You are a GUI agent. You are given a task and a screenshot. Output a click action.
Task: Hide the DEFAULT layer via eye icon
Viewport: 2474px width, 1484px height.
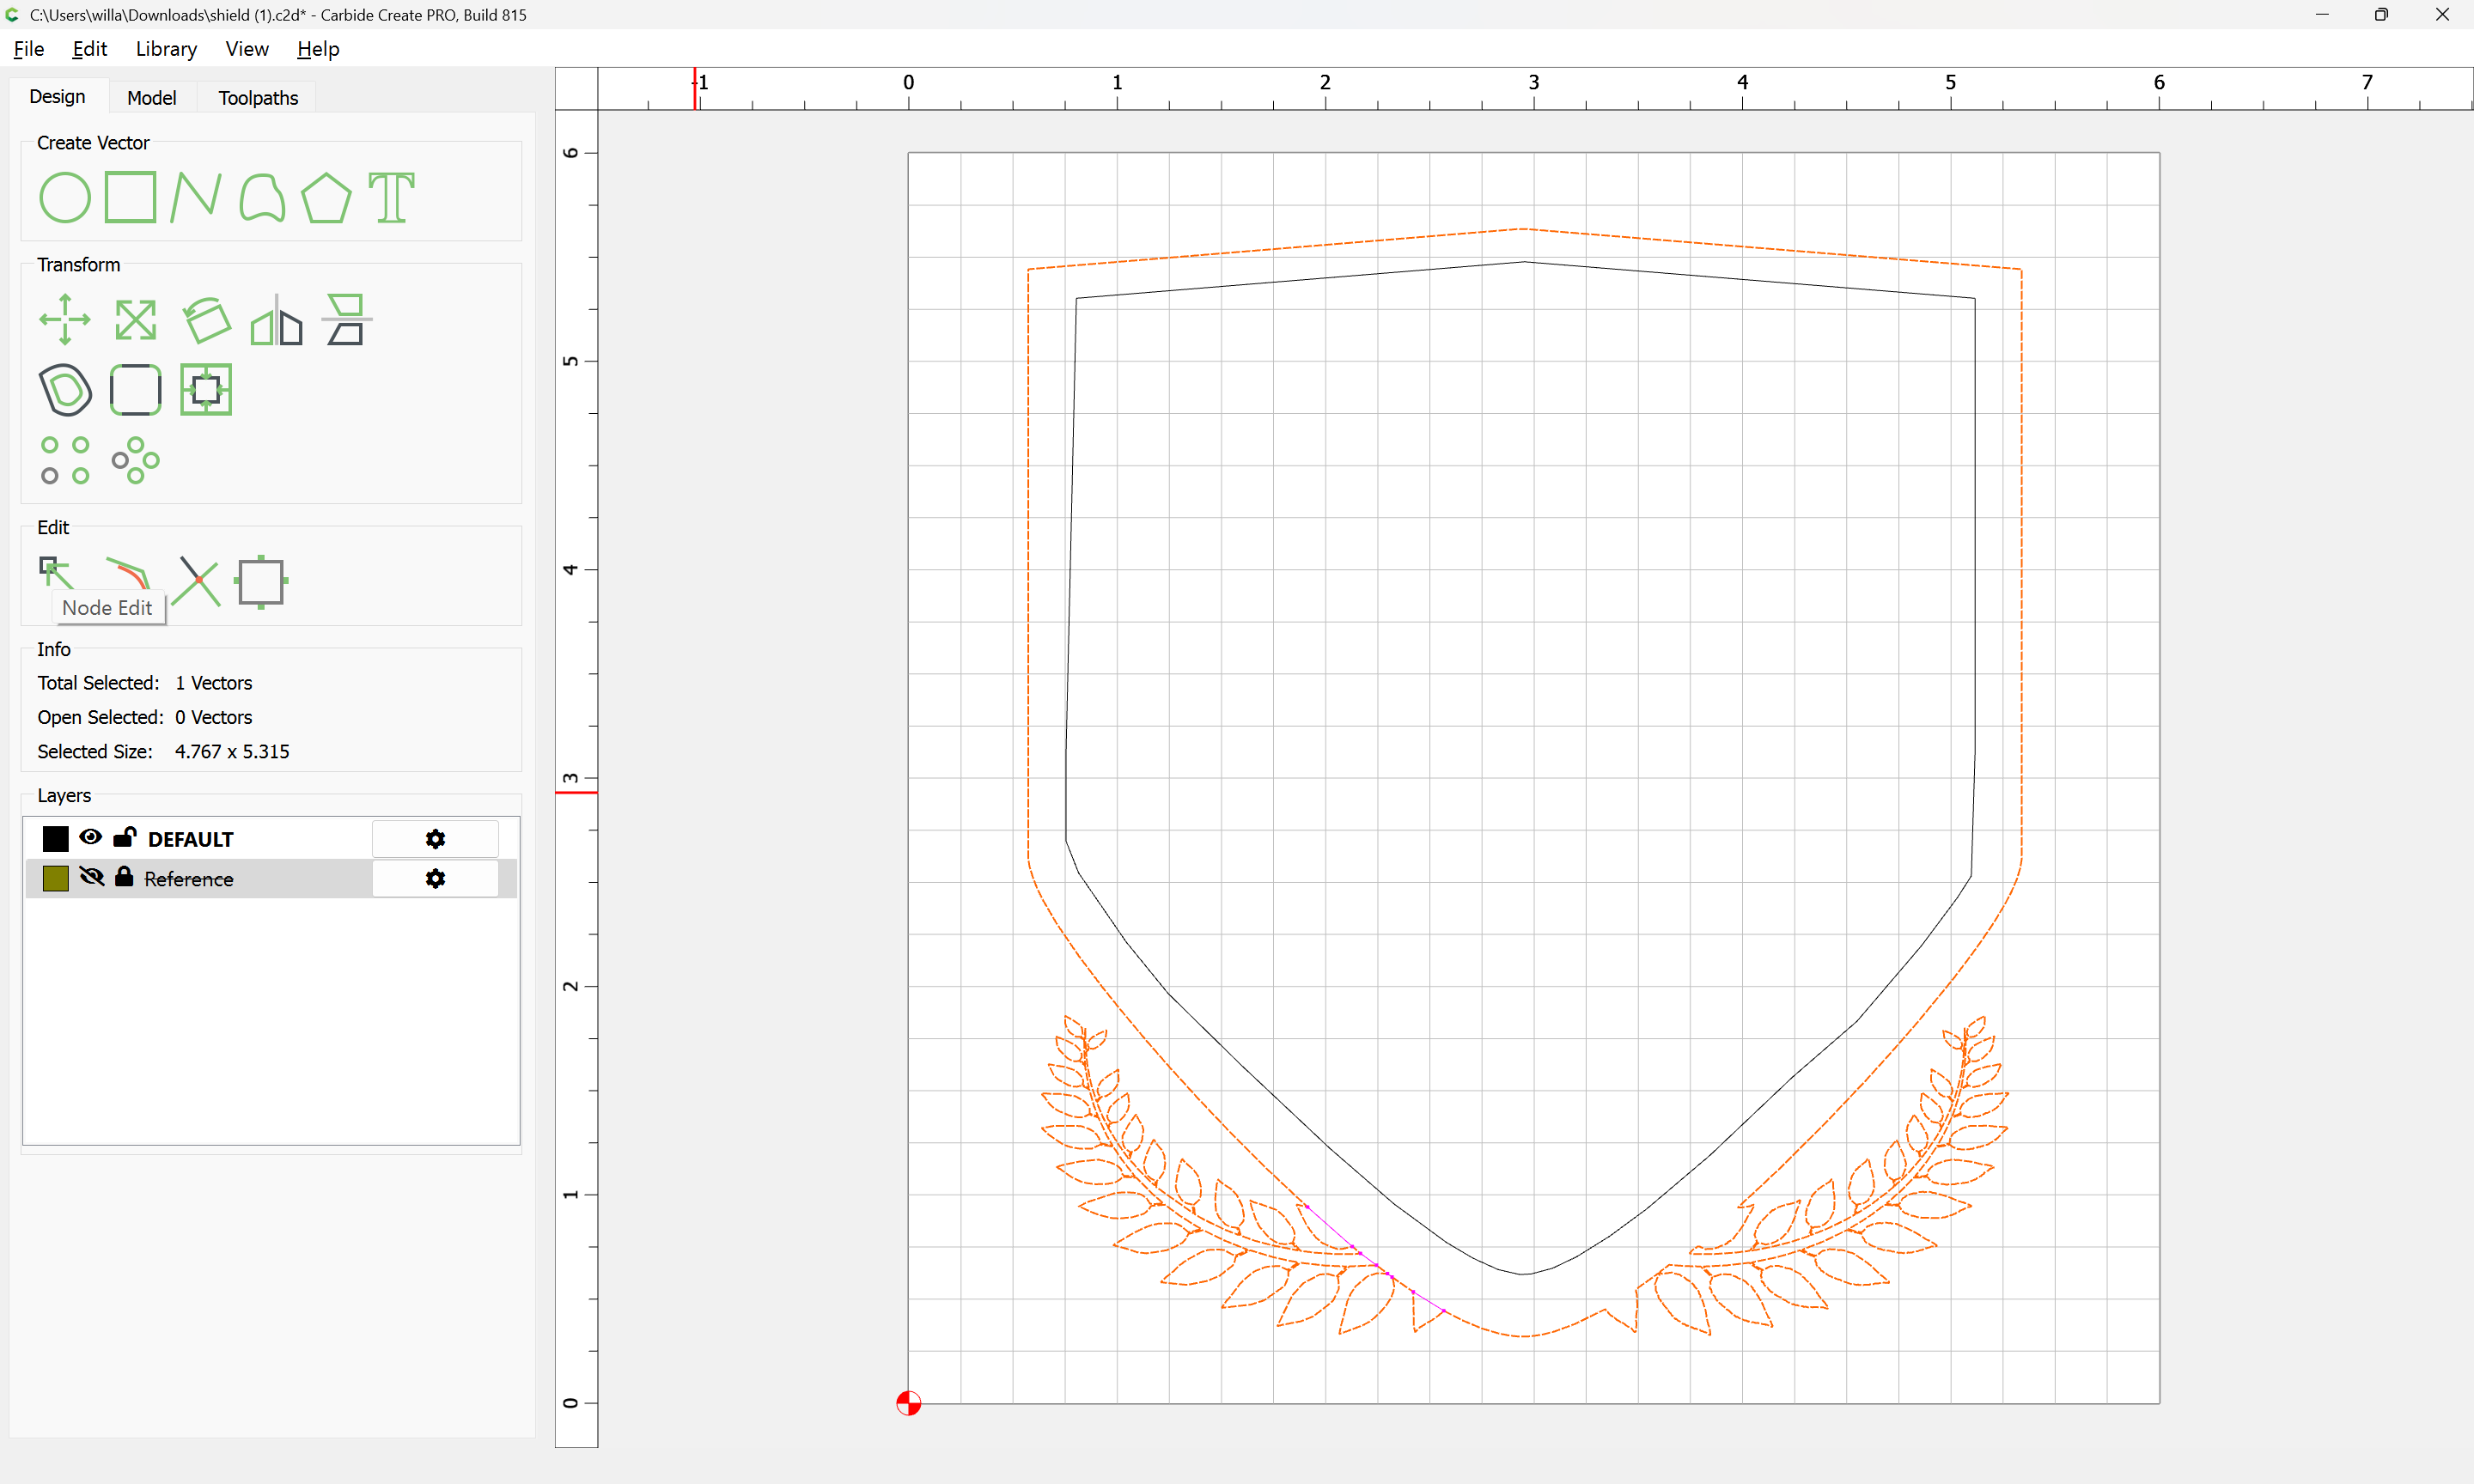coord(91,837)
